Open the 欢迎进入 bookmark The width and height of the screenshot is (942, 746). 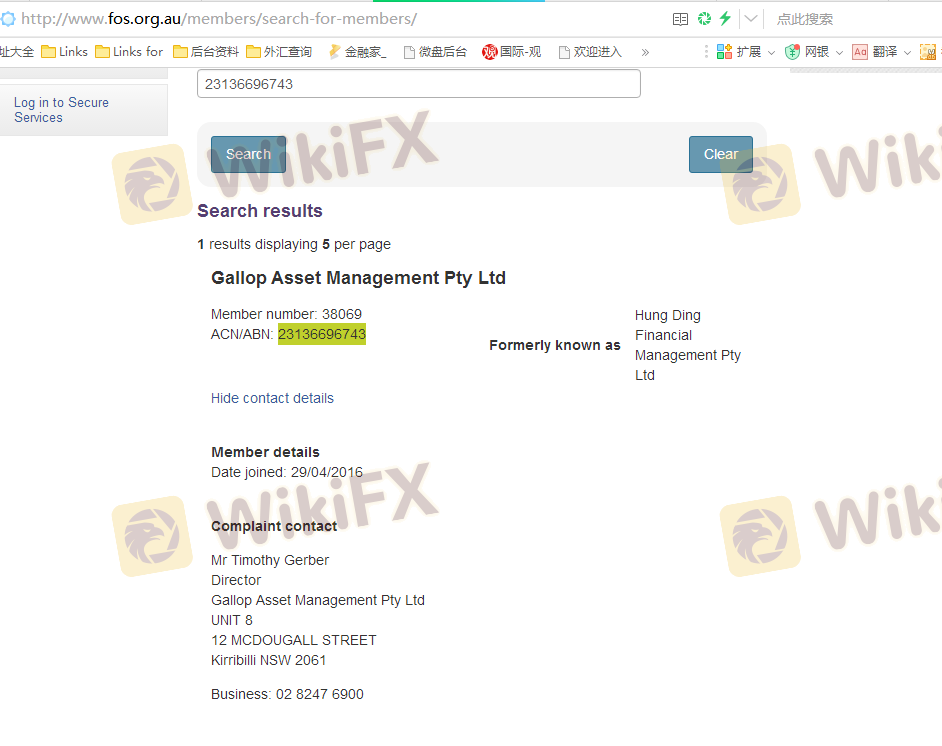tap(590, 52)
